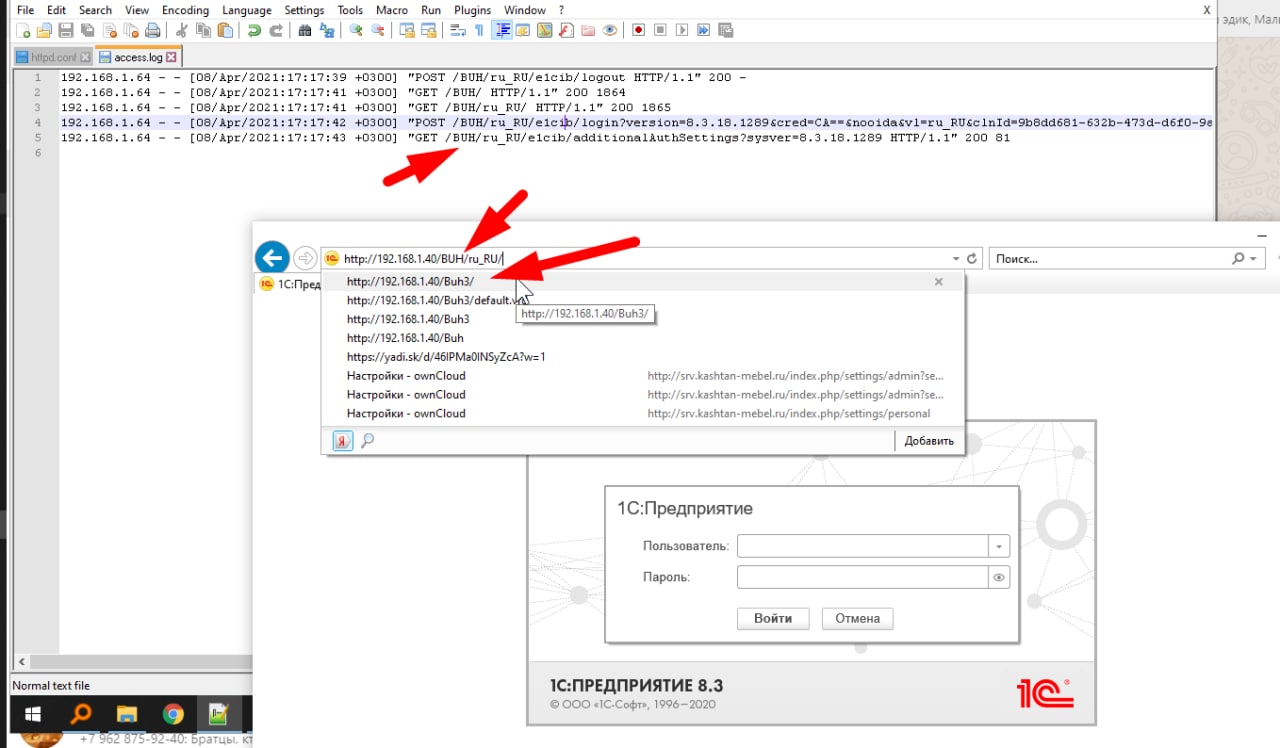This screenshot has width=1280, height=748.
Task: Stop macro recording toolbar button
Action: click(660, 30)
